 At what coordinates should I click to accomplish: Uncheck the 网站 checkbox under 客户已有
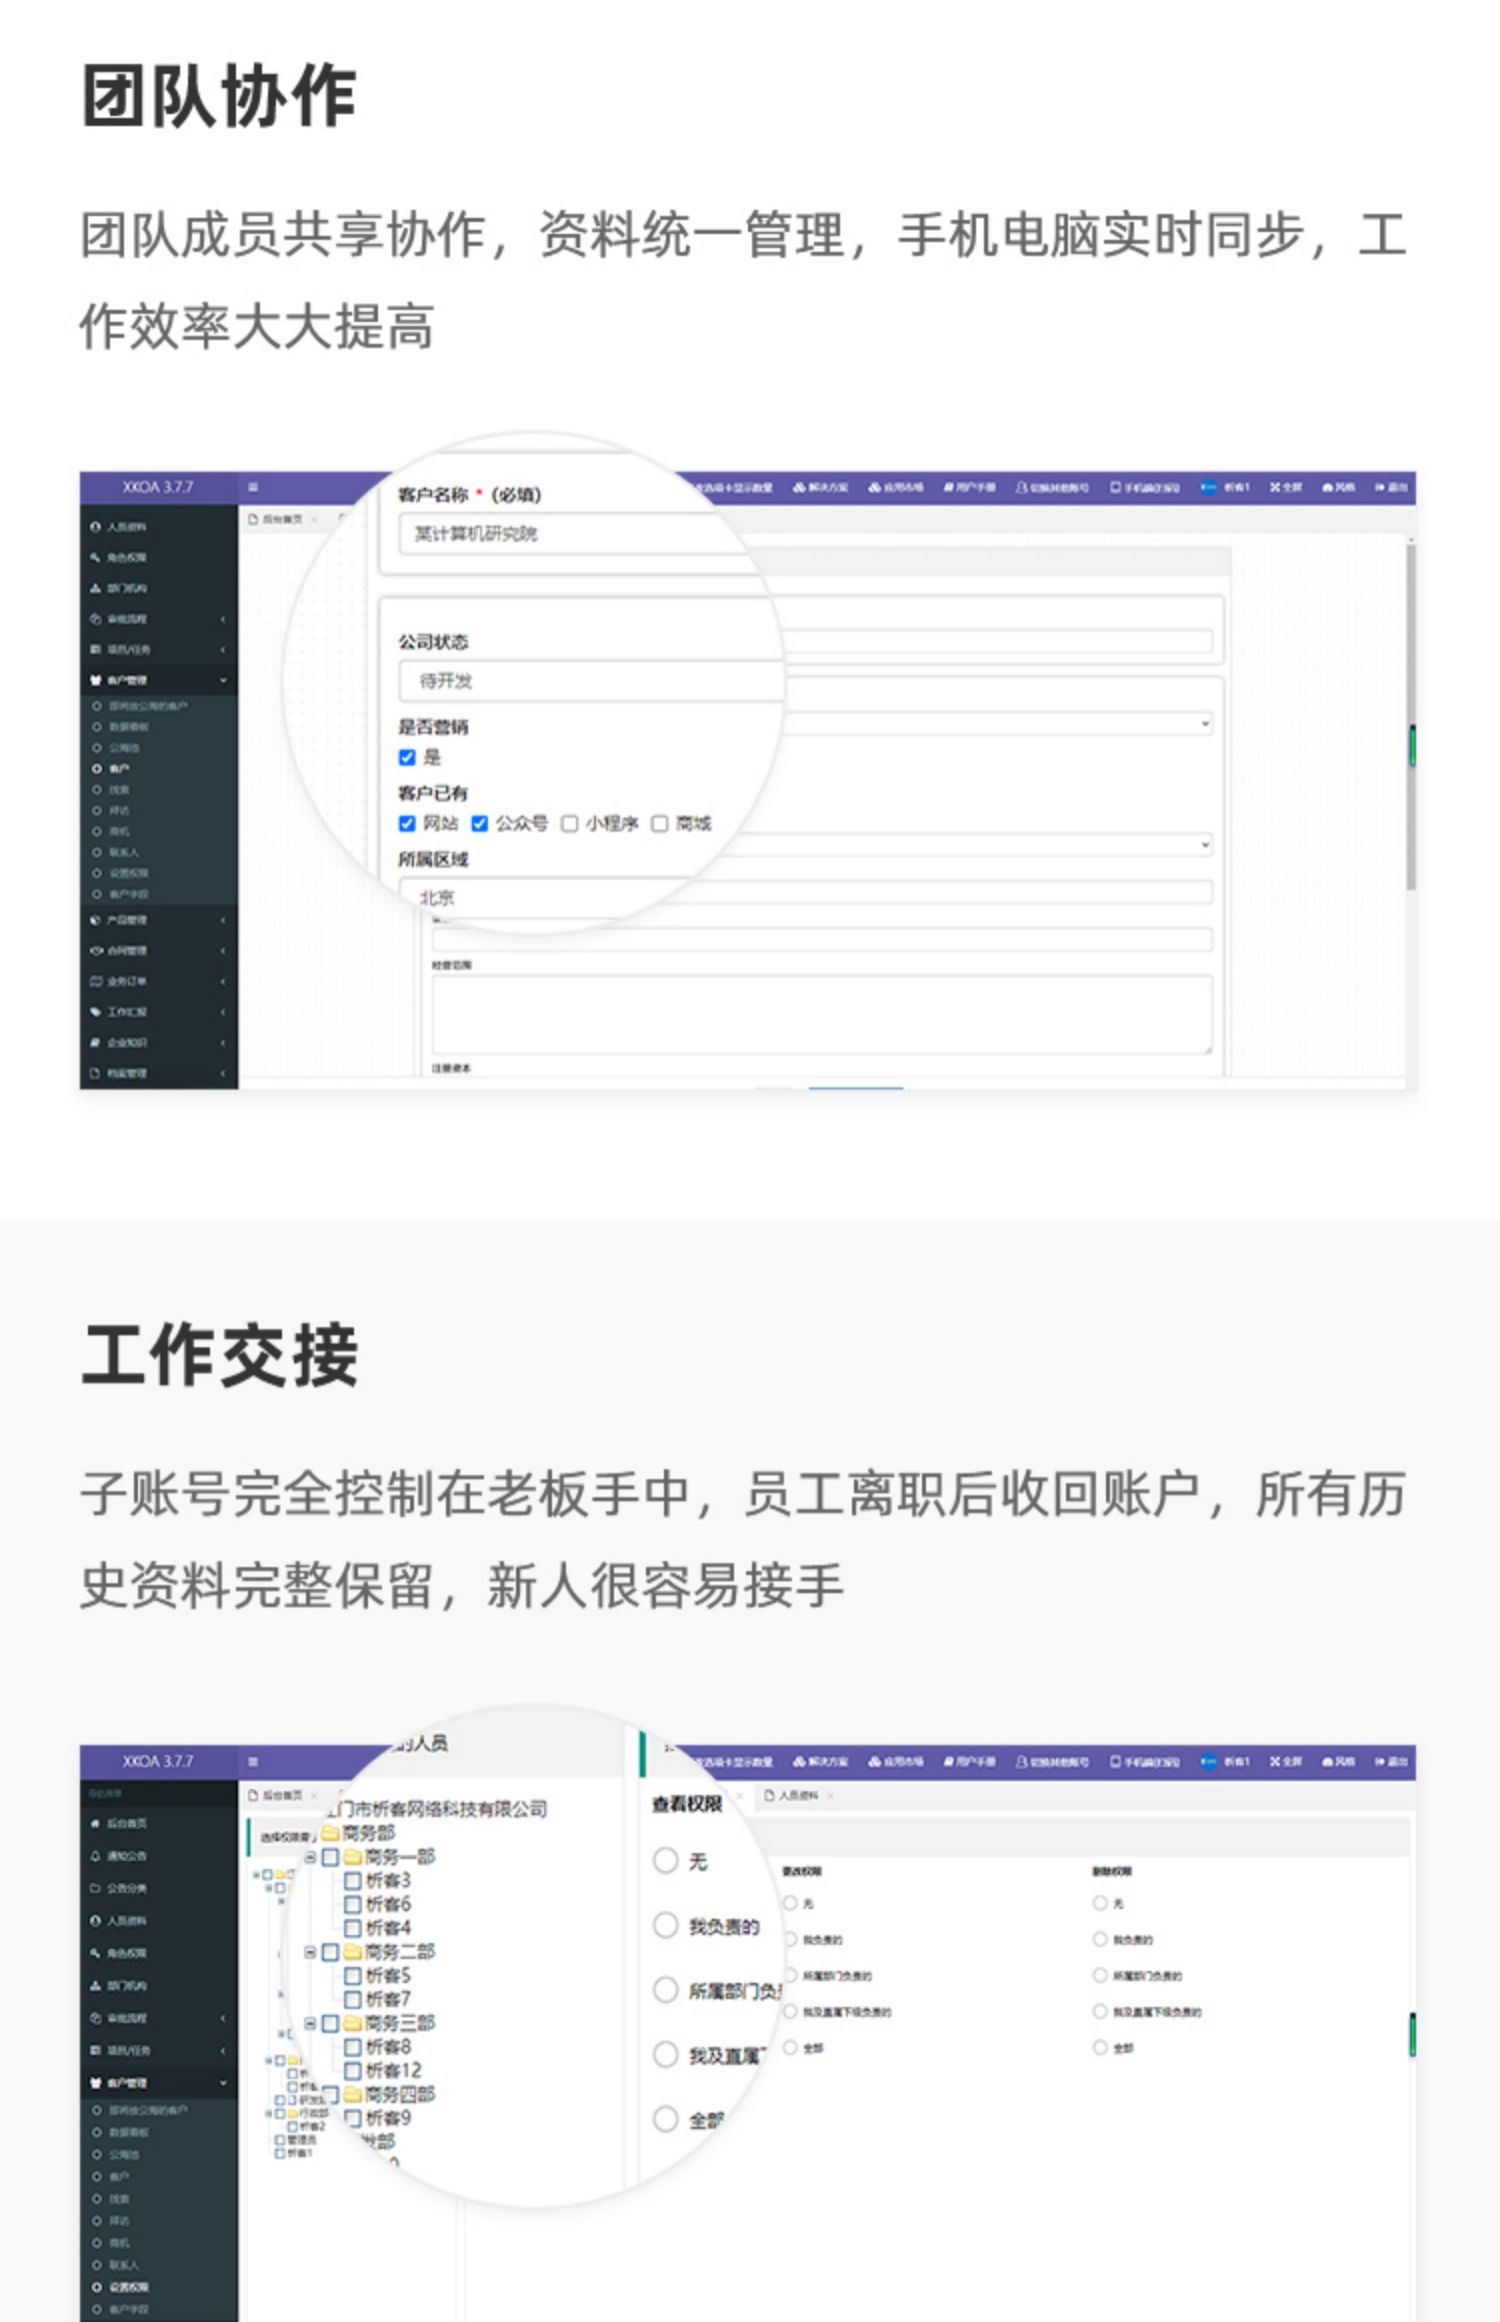407,824
